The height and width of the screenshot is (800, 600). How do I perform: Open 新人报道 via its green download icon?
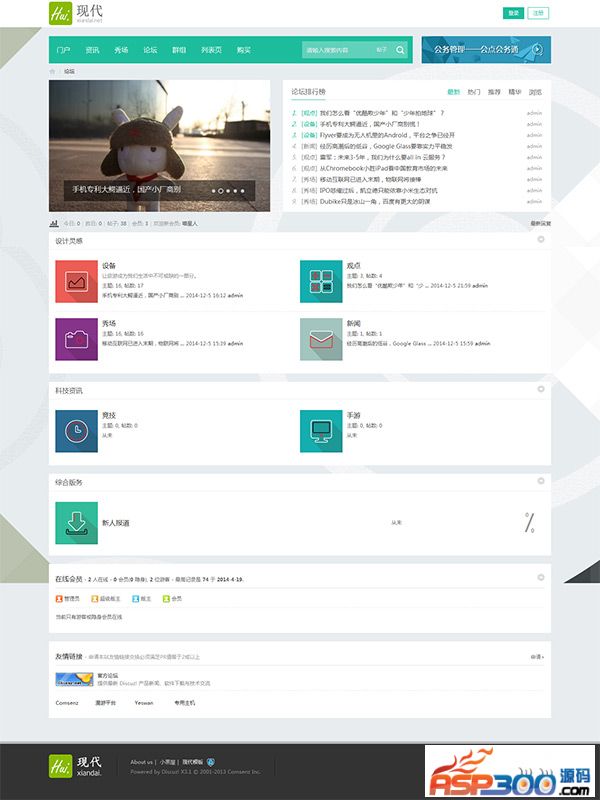click(77, 523)
